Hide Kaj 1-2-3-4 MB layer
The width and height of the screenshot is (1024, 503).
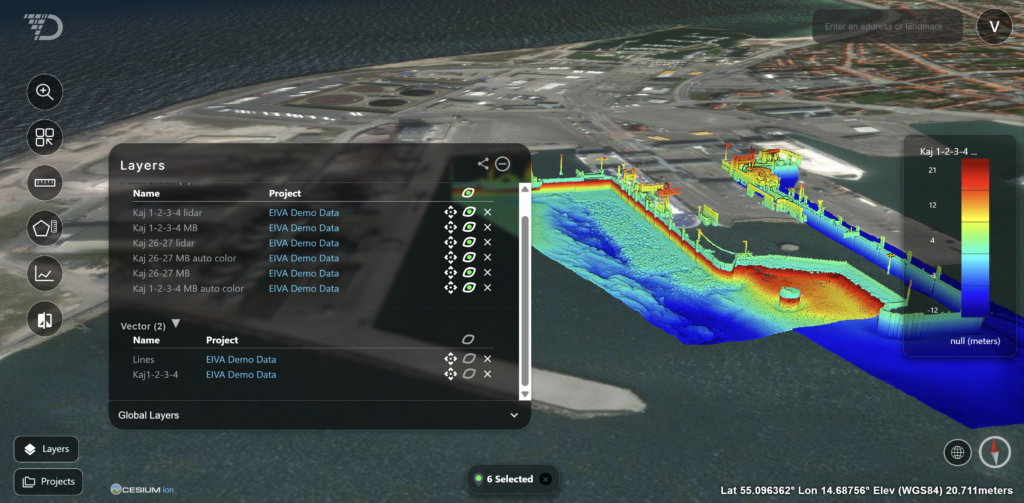(x=468, y=227)
